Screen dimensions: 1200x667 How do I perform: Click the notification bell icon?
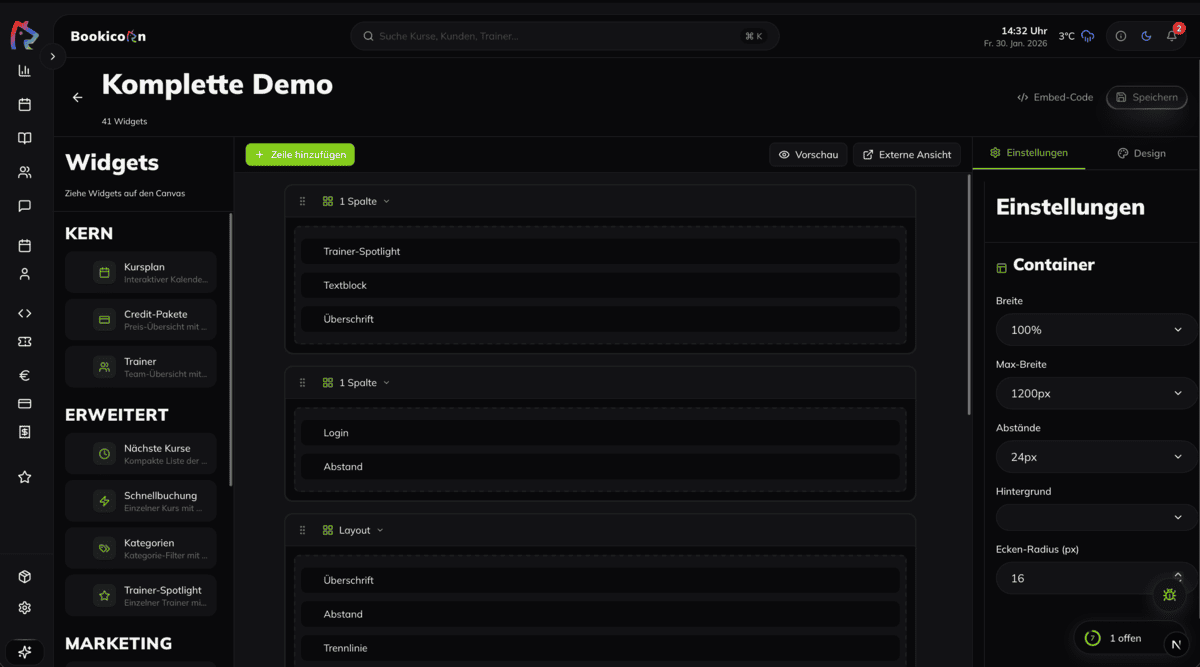click(x=1171, y=36)
